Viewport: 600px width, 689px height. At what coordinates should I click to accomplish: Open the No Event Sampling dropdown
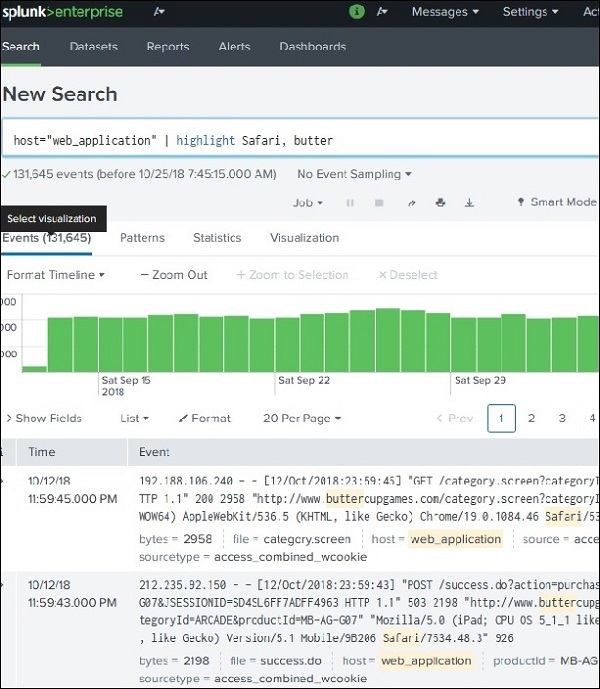click(354, 174)
